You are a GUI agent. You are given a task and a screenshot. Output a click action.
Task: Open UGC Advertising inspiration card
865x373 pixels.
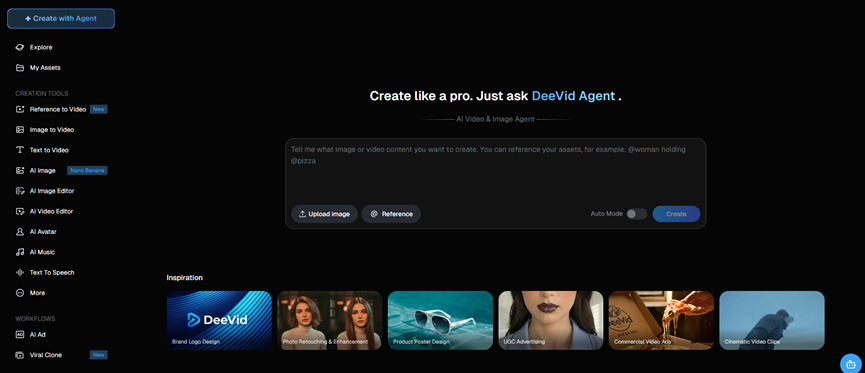pyautogui.click(x=551, y=321)
